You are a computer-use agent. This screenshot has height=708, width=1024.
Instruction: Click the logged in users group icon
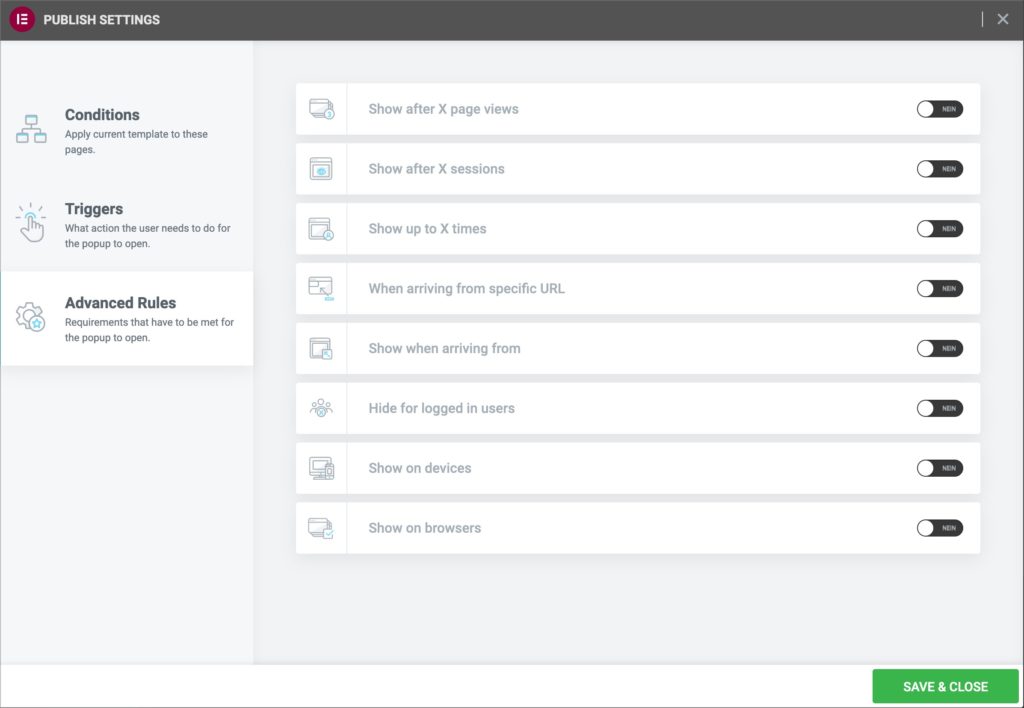click(321, 409)
